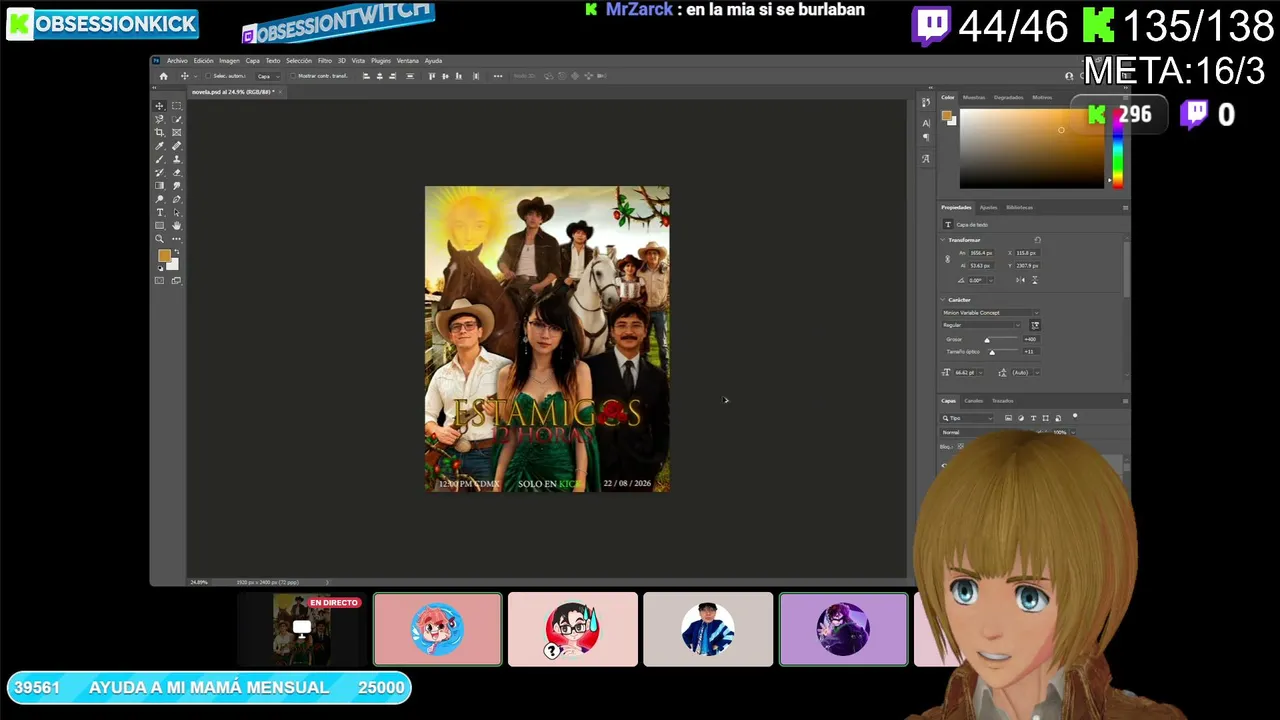
Task: Switch to the Ajustes tab
Action: click(x=988, y=207)
